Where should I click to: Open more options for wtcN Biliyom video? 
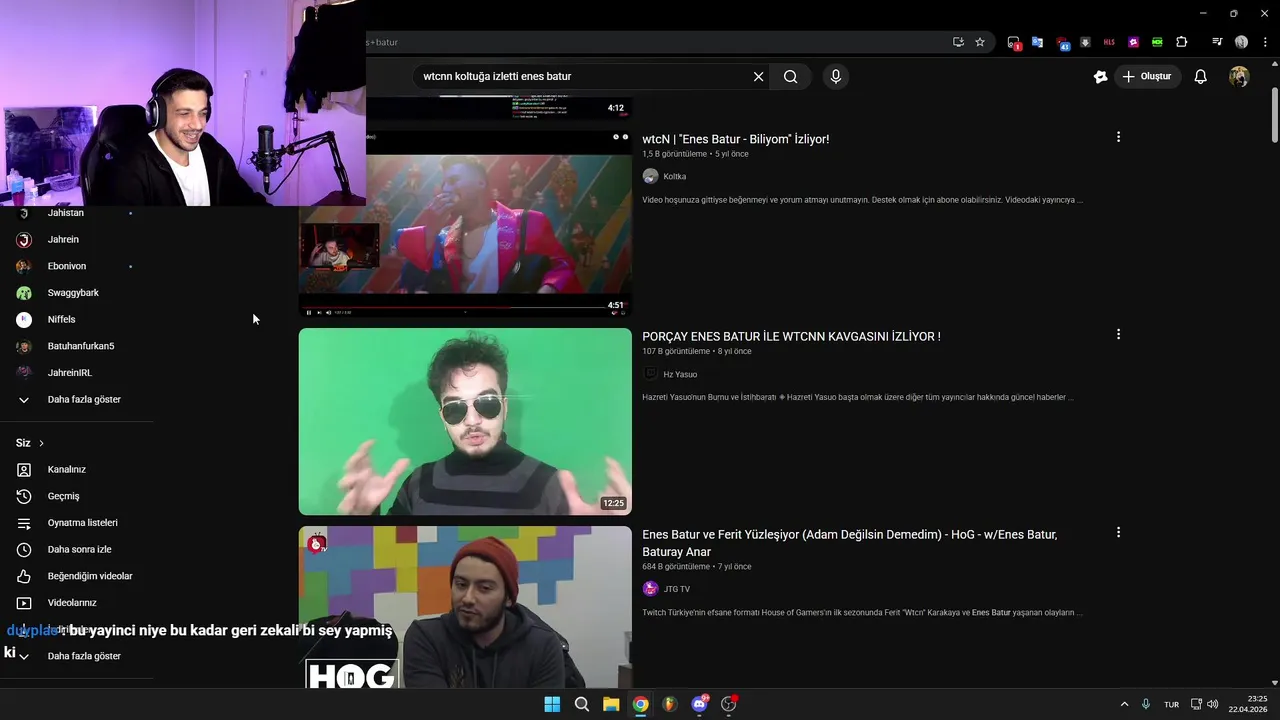pos(1118,137)
